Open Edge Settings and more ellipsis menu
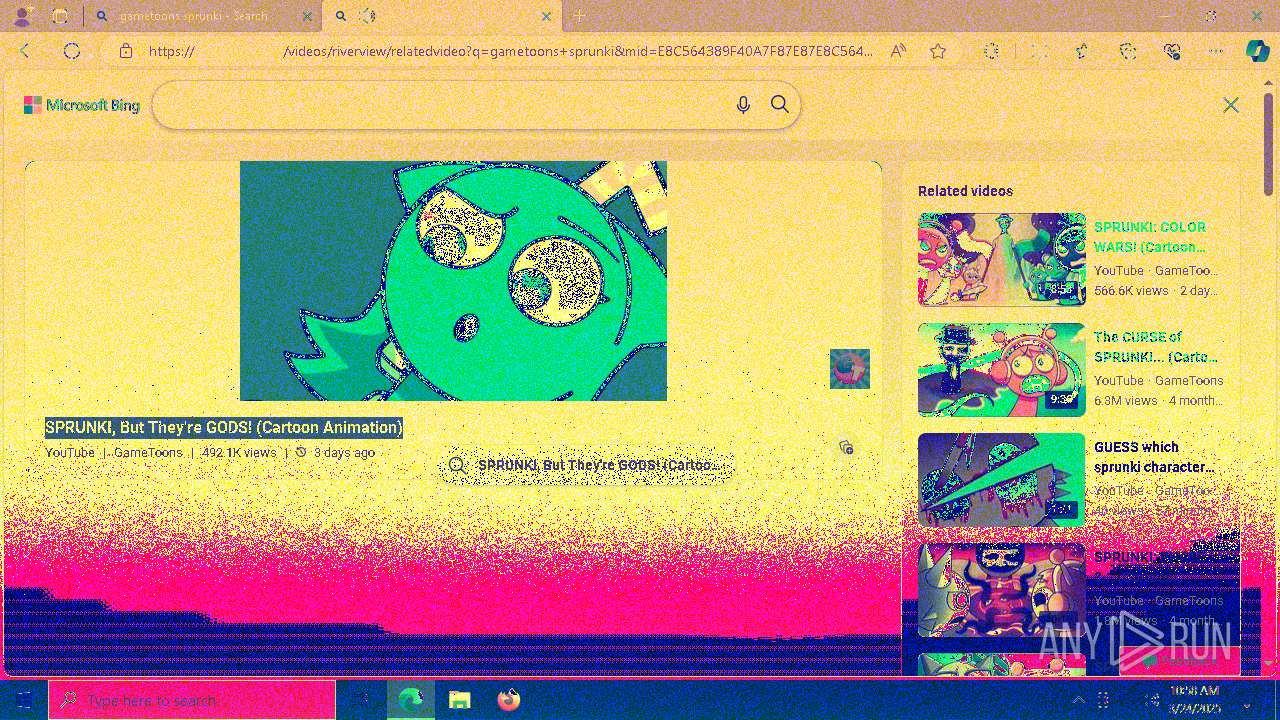 pyautogui.click(x=1216, y=51)
